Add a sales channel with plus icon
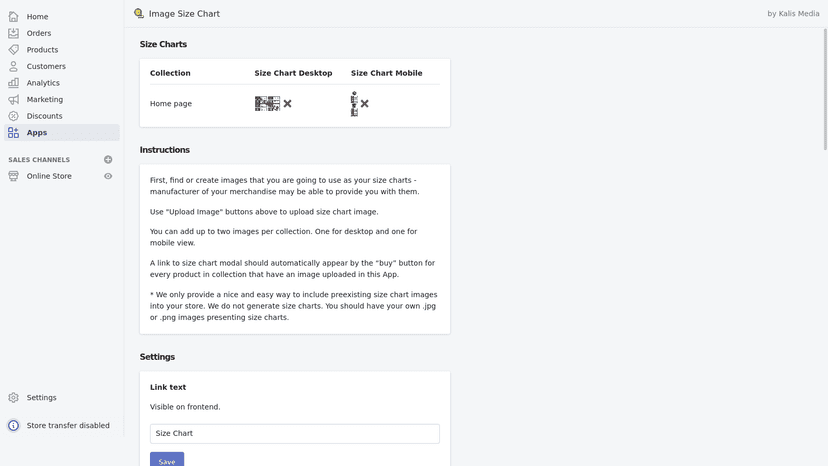The image size is (828, 466). (108, 160)
